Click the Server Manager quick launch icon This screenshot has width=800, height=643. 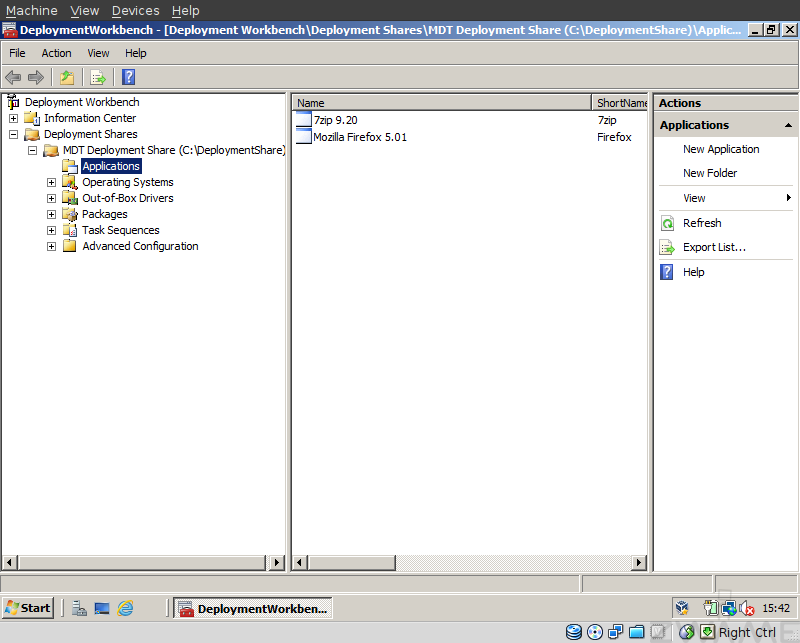pyautogui.click(x=79, y=608)
